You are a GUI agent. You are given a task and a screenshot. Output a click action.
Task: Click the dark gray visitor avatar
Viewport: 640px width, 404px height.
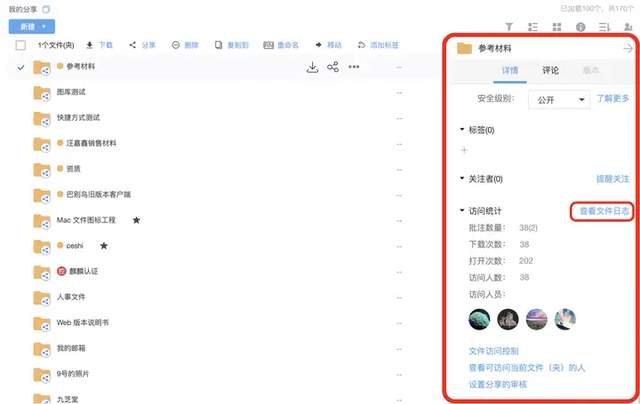(x=508, y=319)
